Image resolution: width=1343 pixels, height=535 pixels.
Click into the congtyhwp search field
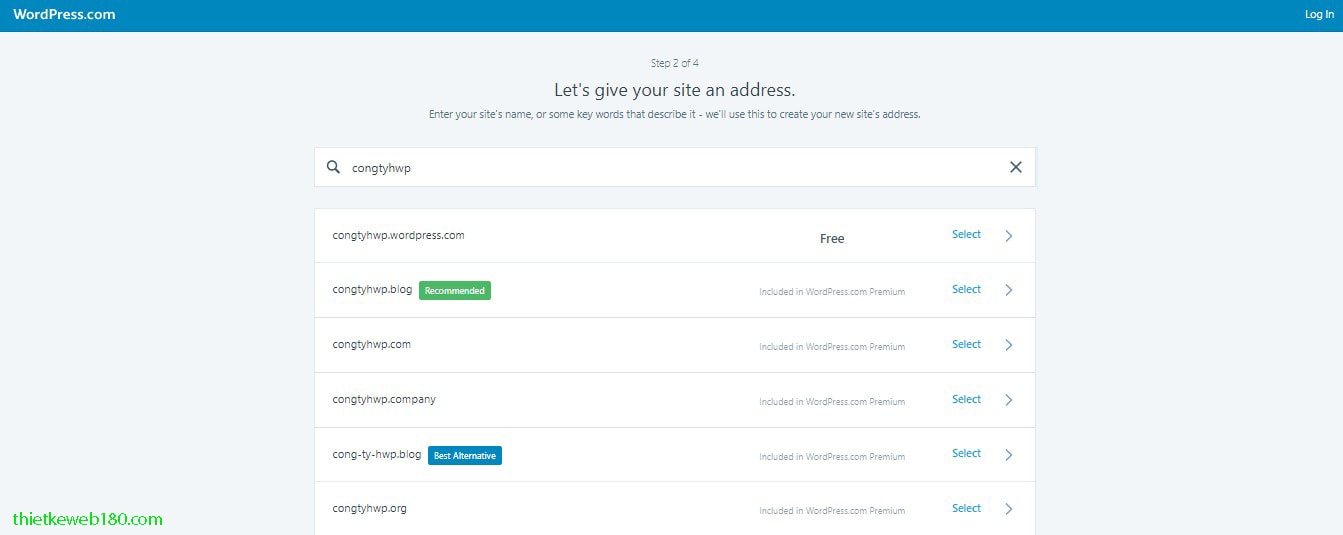click(675, 168)
